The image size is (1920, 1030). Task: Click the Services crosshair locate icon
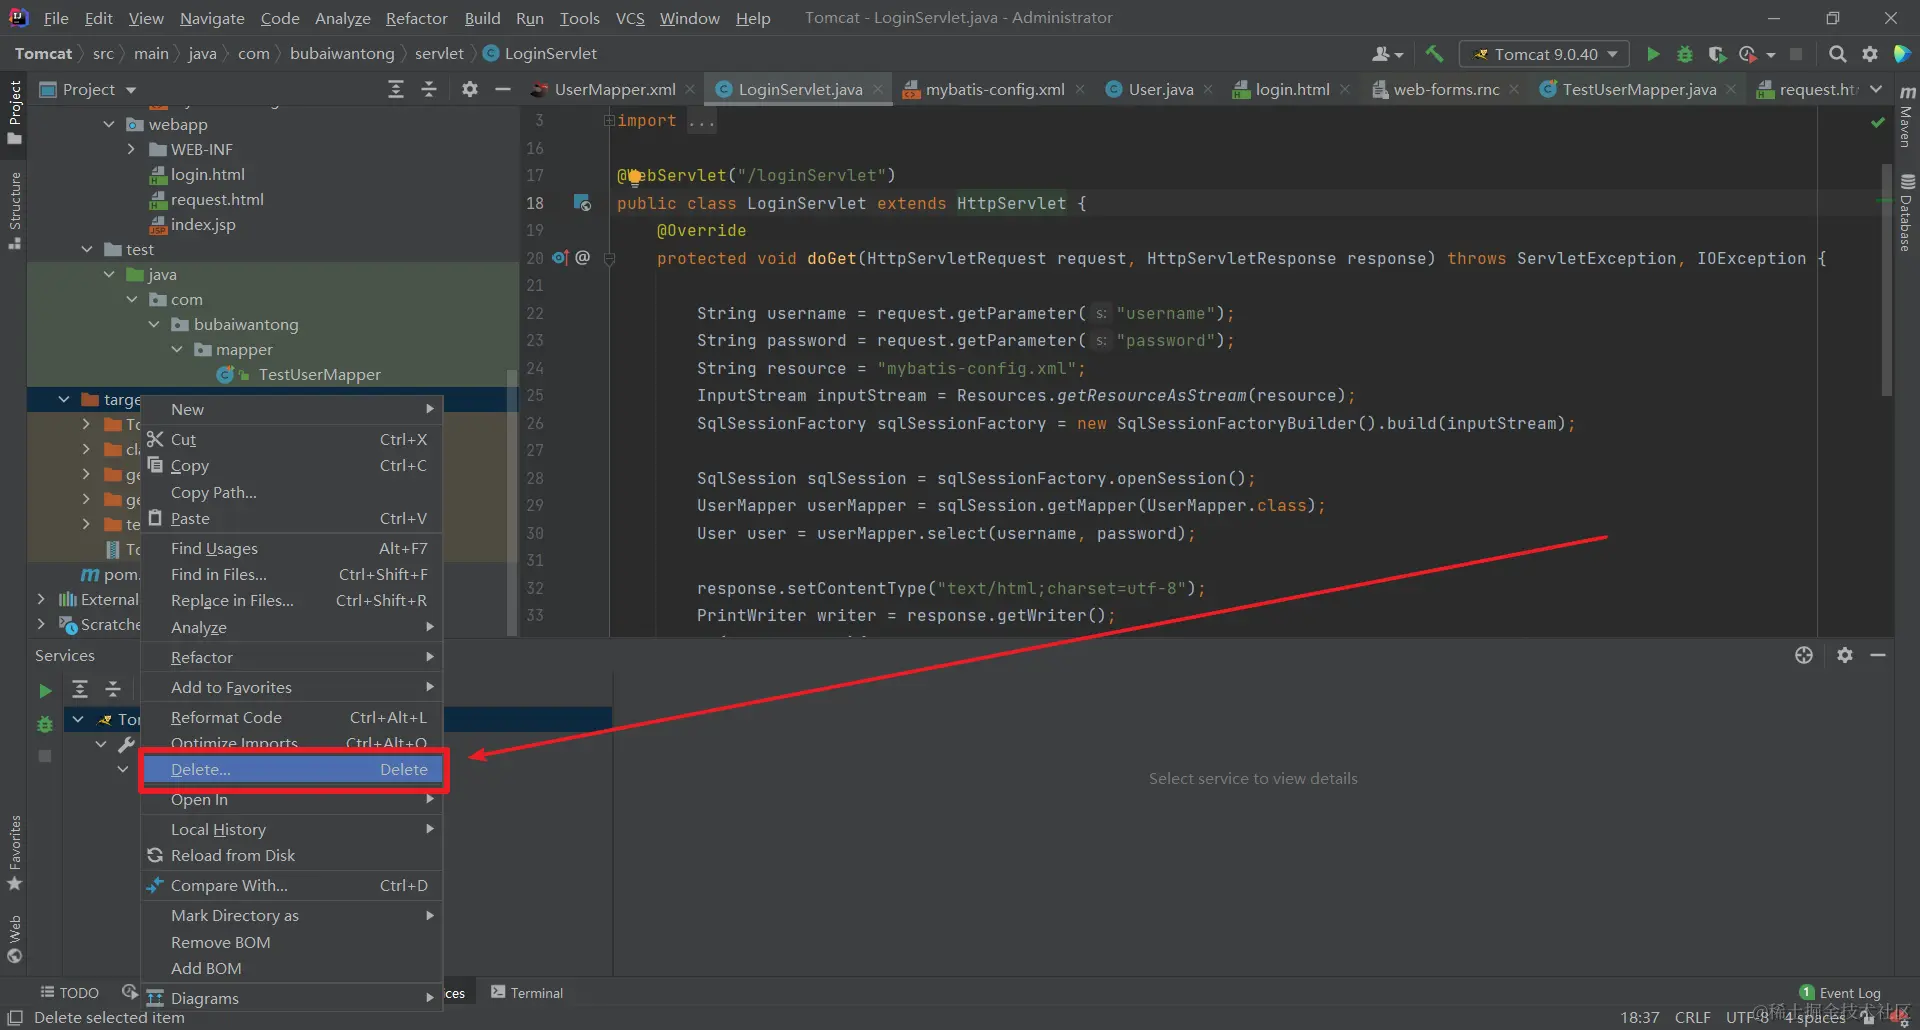(x=1804, y=655)
